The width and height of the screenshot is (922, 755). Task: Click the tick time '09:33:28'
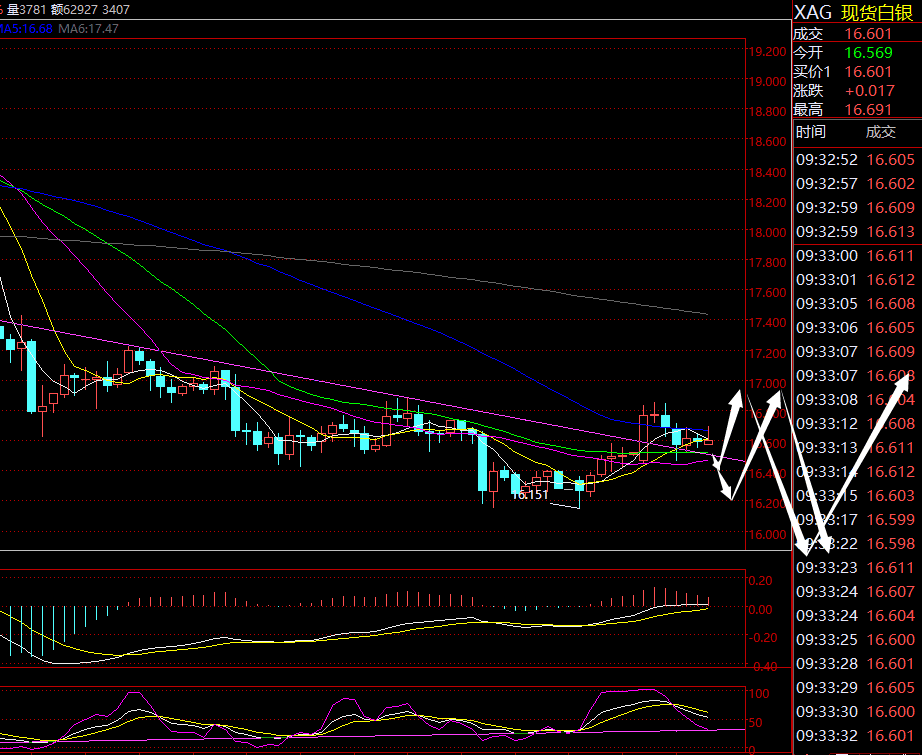tap(827, 663)
